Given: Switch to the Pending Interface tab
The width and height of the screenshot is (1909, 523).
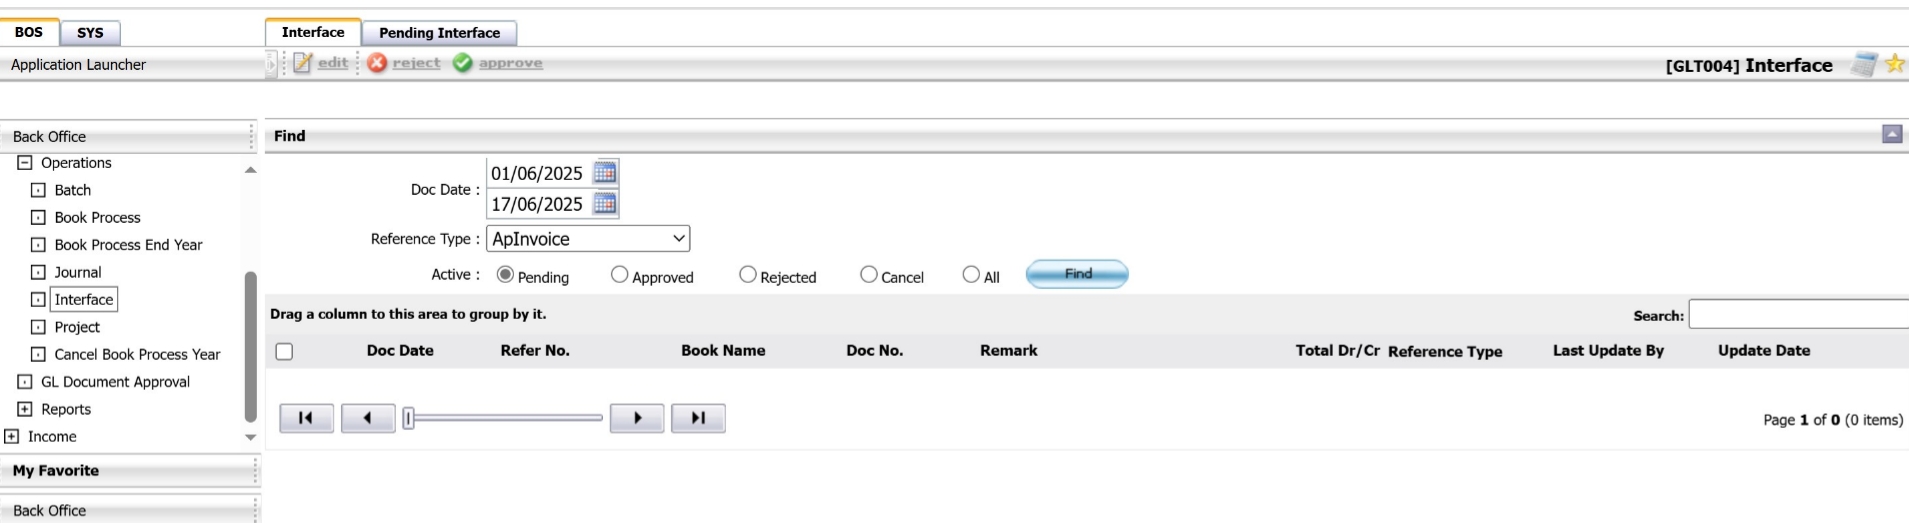Looking at the screenshot, I should coord(439,33).
